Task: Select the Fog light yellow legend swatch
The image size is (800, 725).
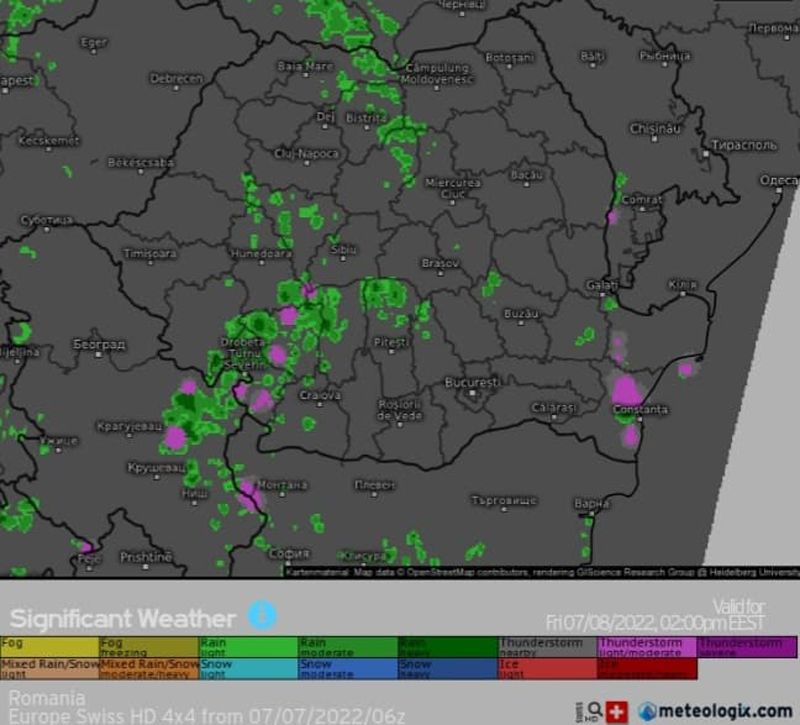Action: 49,646
